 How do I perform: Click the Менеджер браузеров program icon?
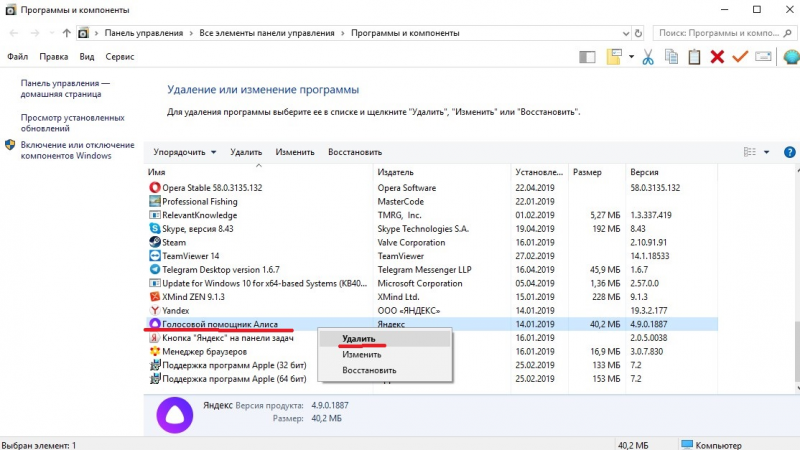(x=155, y=351)
